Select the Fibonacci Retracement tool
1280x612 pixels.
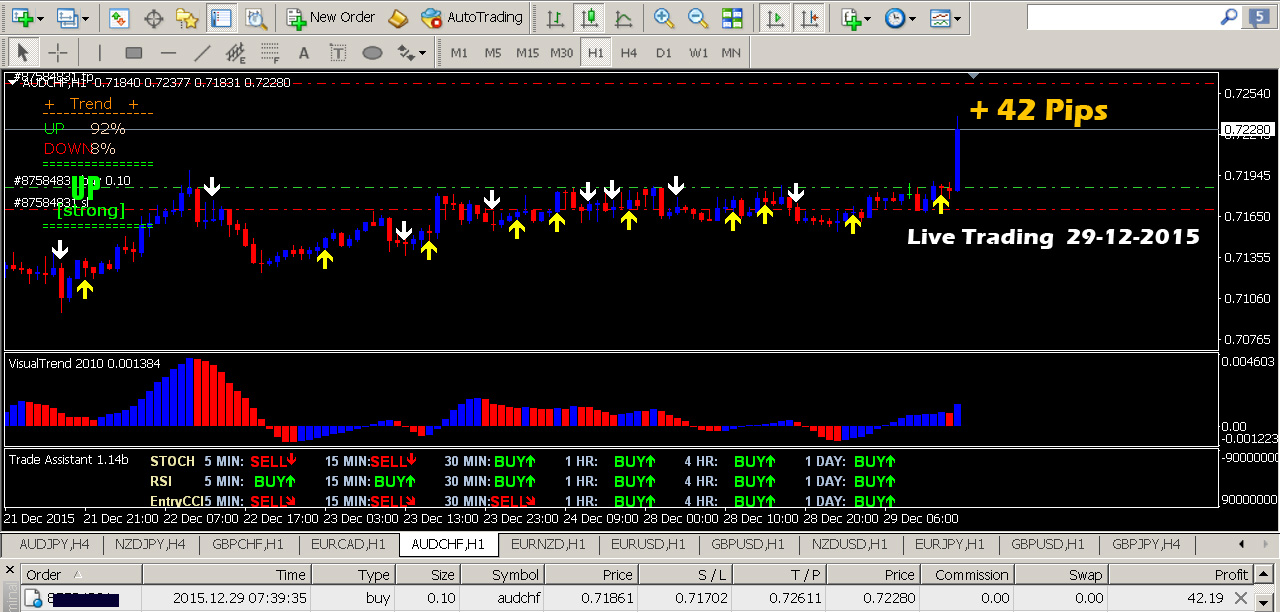pos(271,52)
